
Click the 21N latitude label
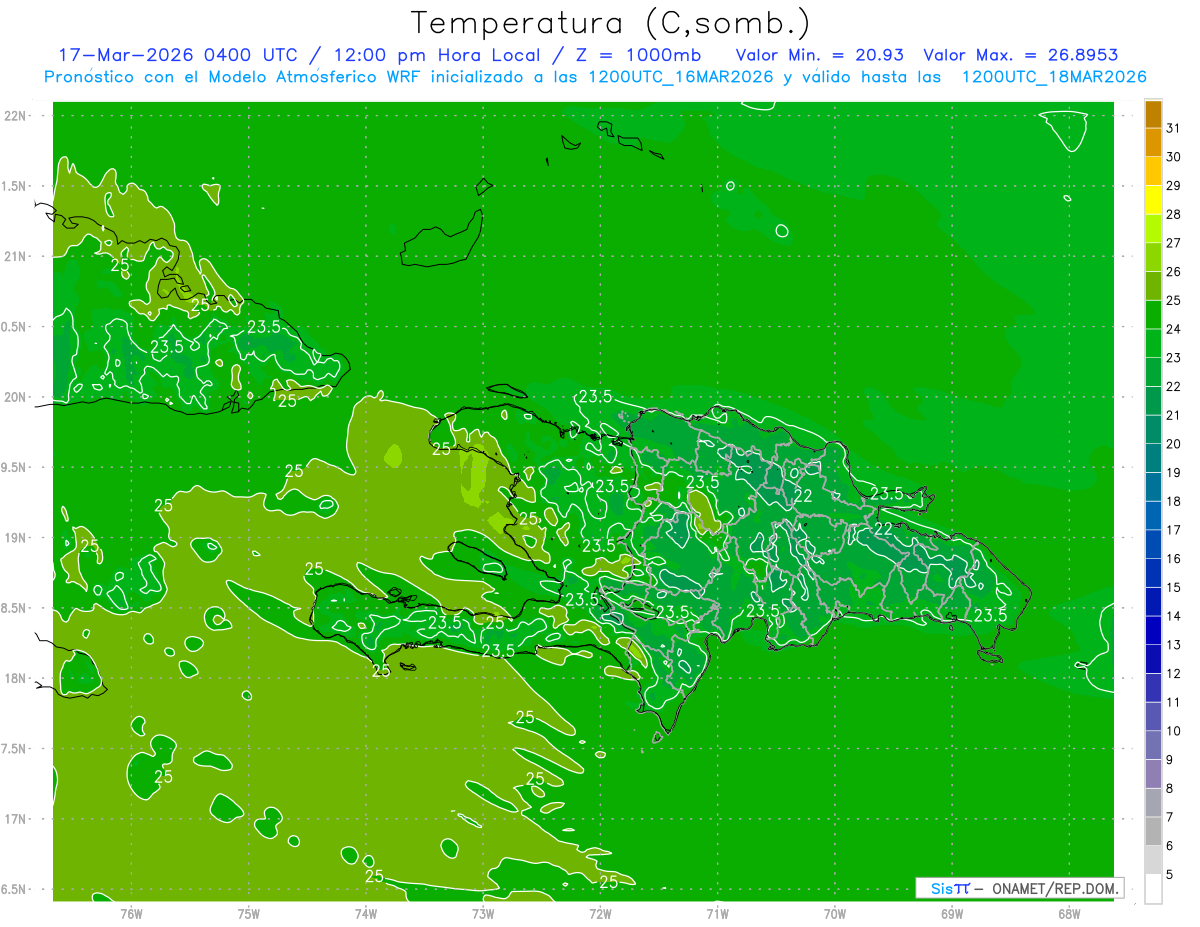pyautogui.click(x=15, y=257)
